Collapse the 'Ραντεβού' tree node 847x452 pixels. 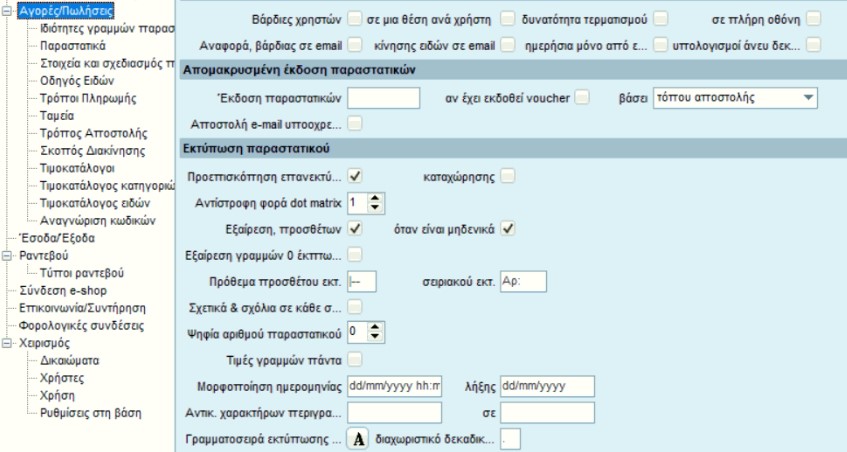(x=6, y=255)
